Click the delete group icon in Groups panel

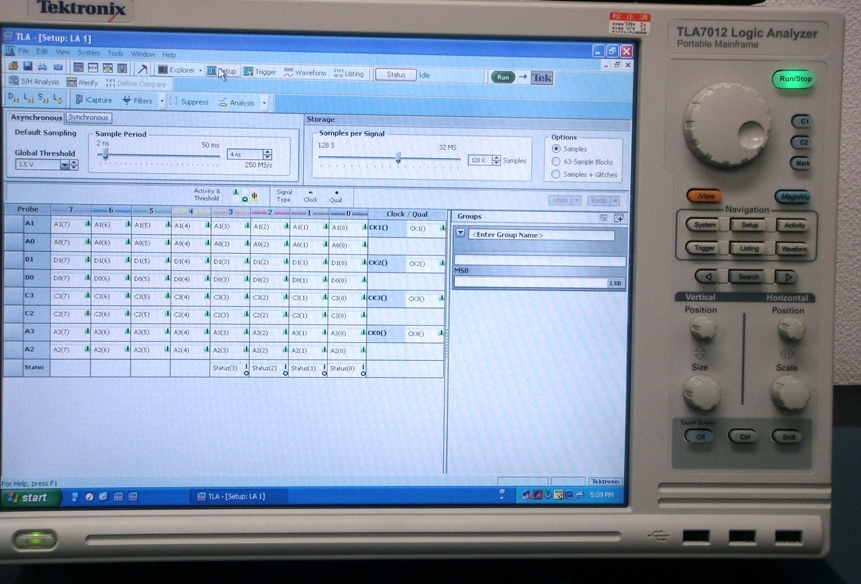(603, 218)
